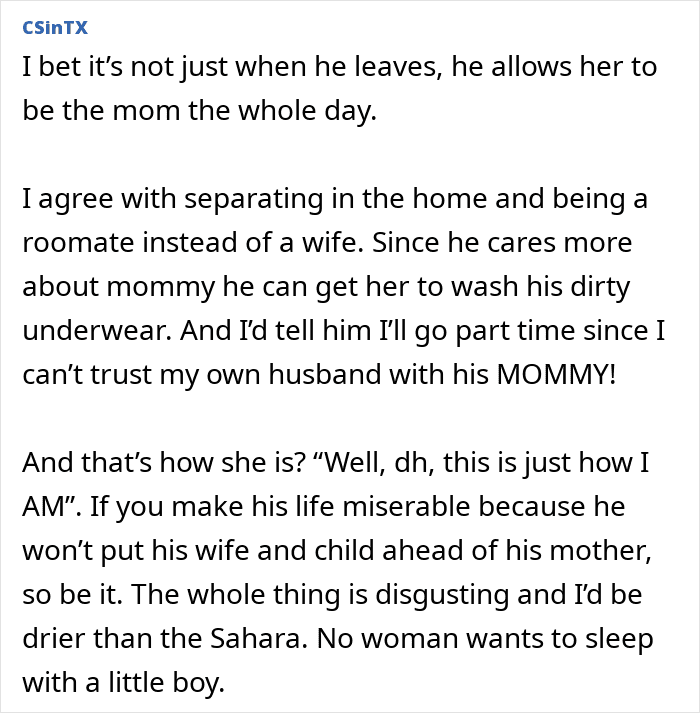
Task: Open the CSinTX user profile link
Action: tap(55, 28)
